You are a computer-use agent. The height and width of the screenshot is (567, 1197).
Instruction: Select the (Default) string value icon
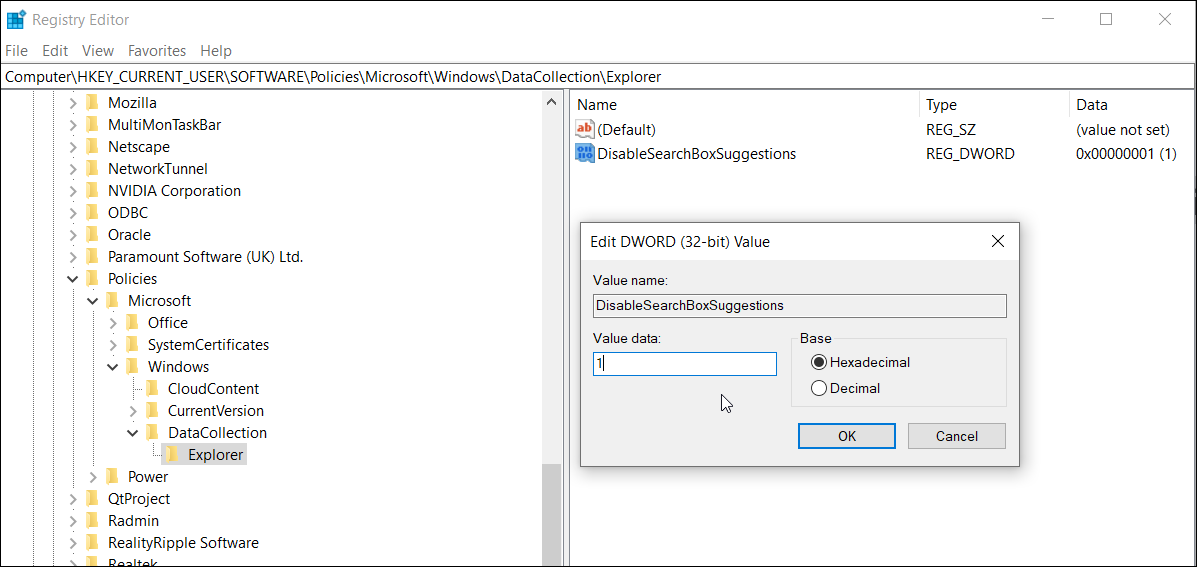point(585,130)
